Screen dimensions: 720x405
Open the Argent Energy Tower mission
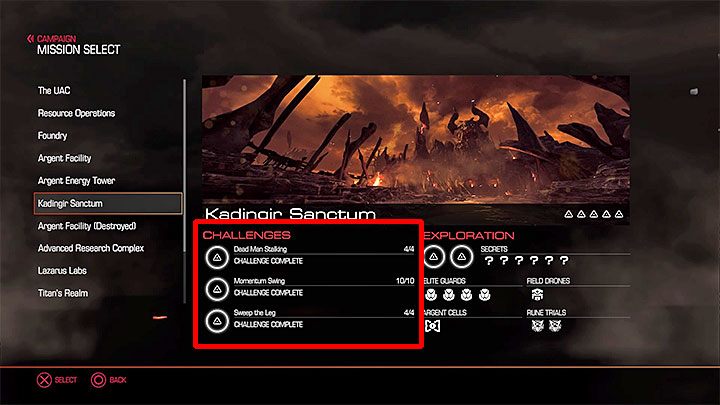pyautogui.click(x=76, y=180)
